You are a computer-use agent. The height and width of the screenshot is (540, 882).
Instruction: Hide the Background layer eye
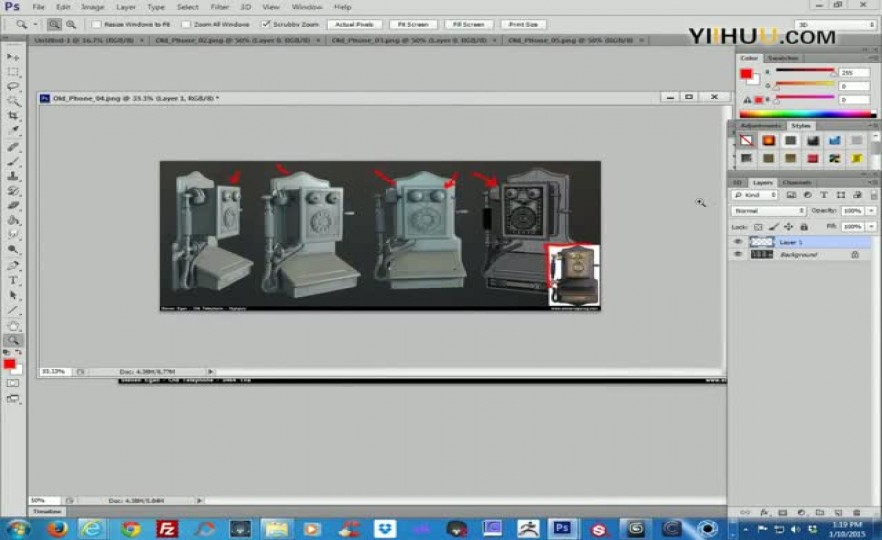click(738, 254)
